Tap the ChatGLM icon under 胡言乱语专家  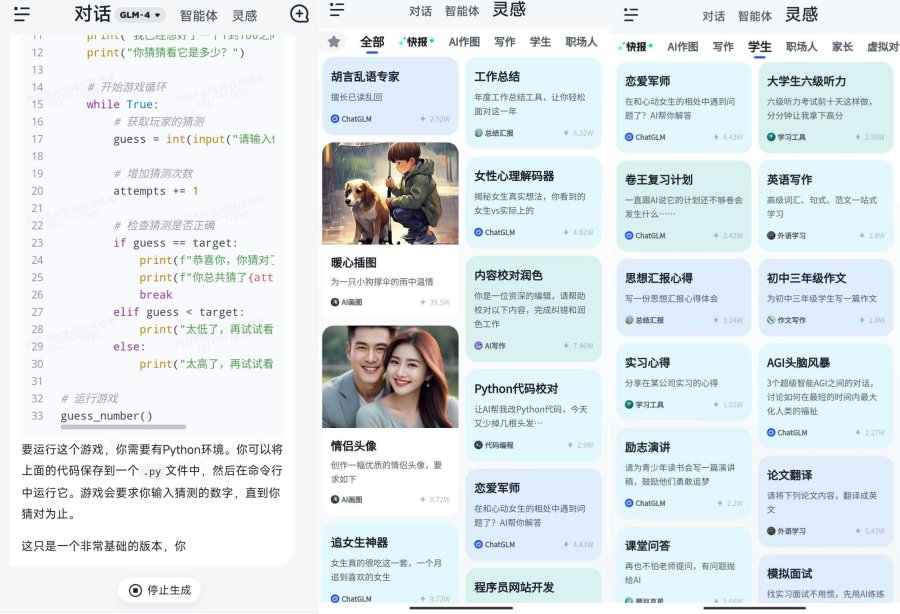click(x=335, y=119)
